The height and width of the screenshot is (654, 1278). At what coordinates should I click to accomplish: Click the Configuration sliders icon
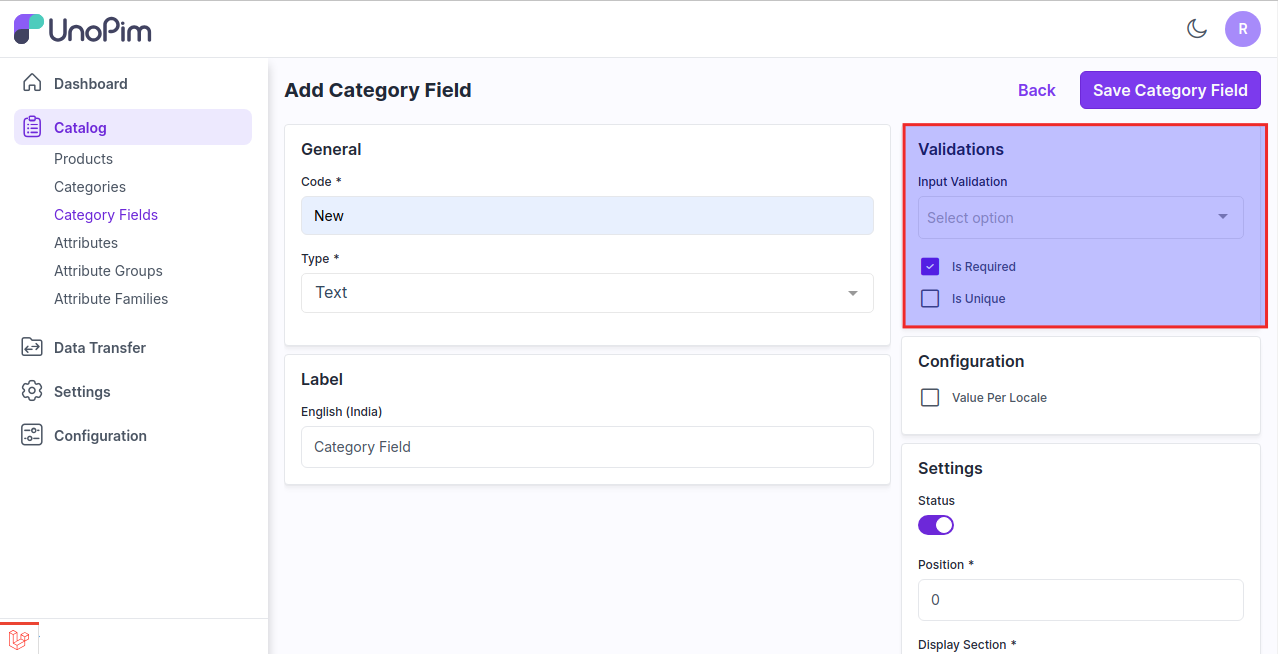[32, 435]
